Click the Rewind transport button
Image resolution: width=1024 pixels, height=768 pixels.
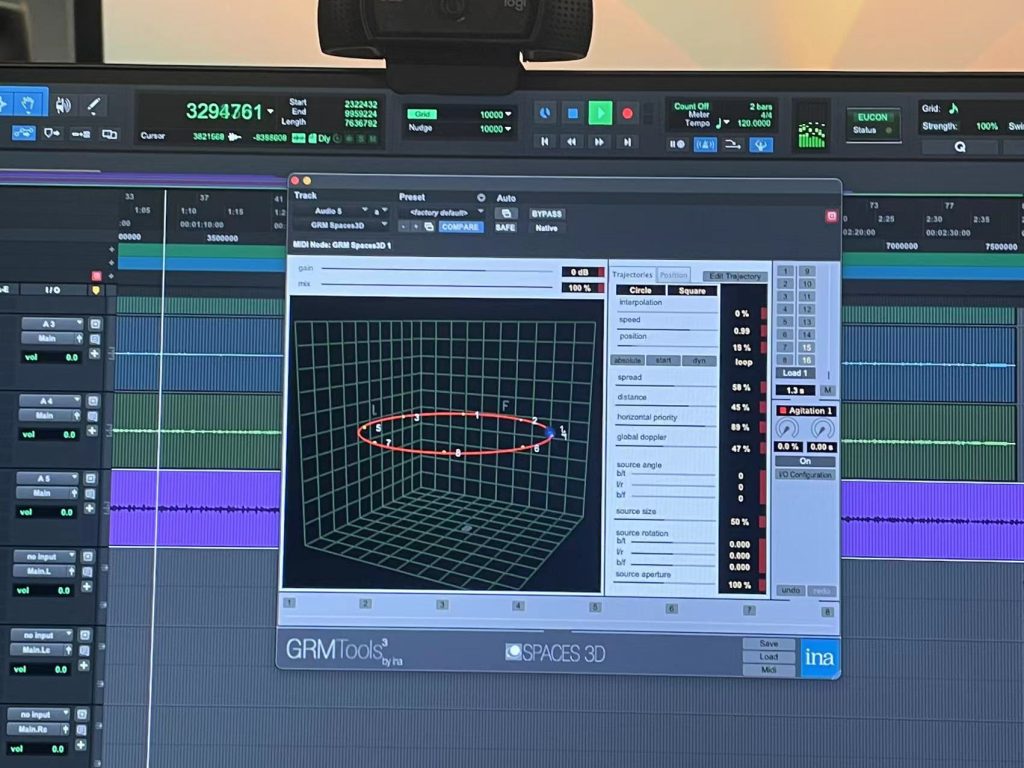[572, 142]
